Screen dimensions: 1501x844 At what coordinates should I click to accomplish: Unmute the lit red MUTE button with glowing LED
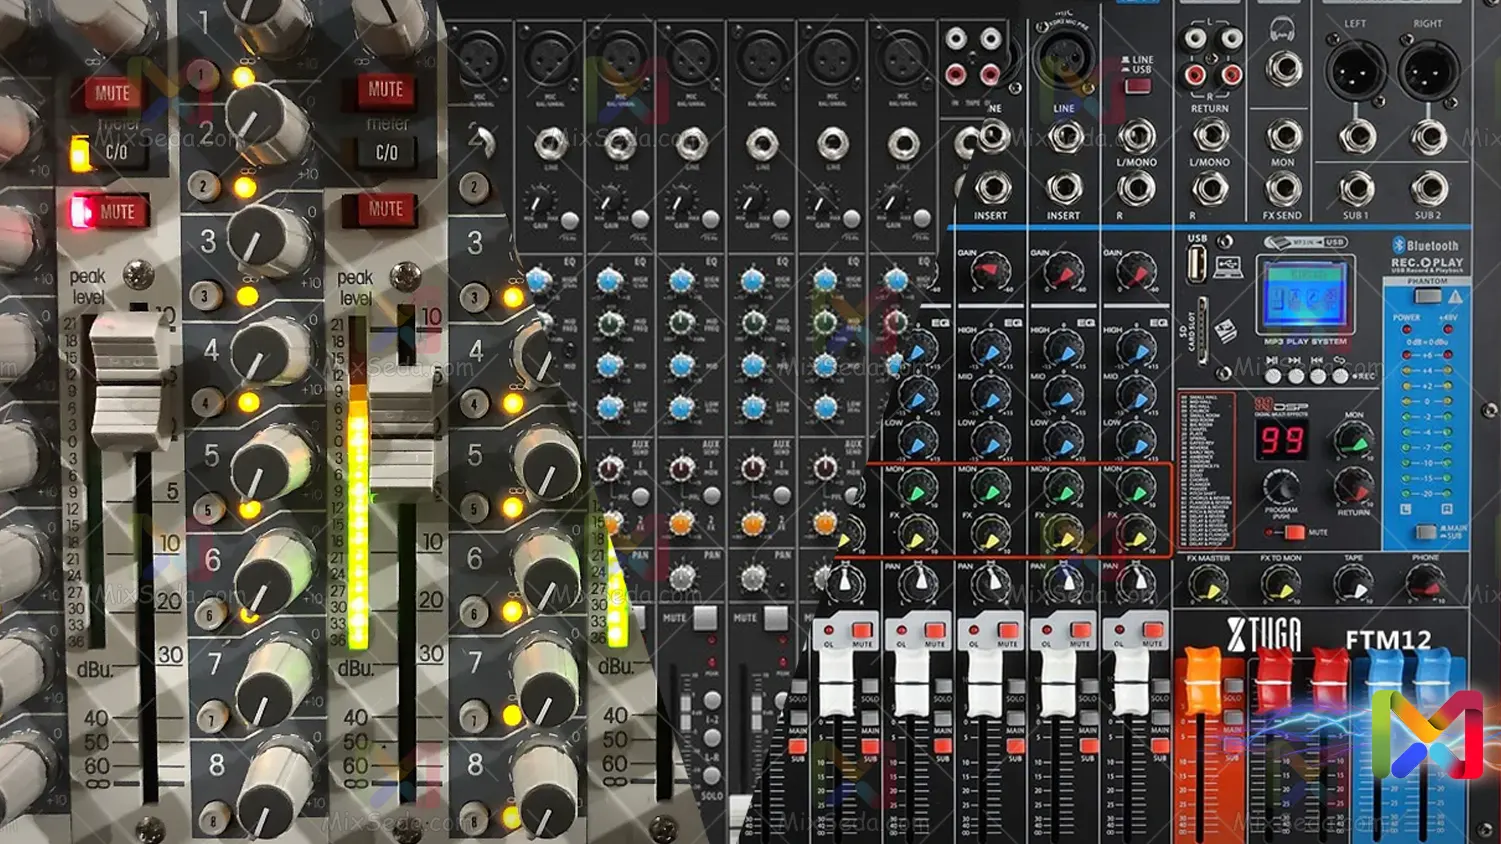108,212
